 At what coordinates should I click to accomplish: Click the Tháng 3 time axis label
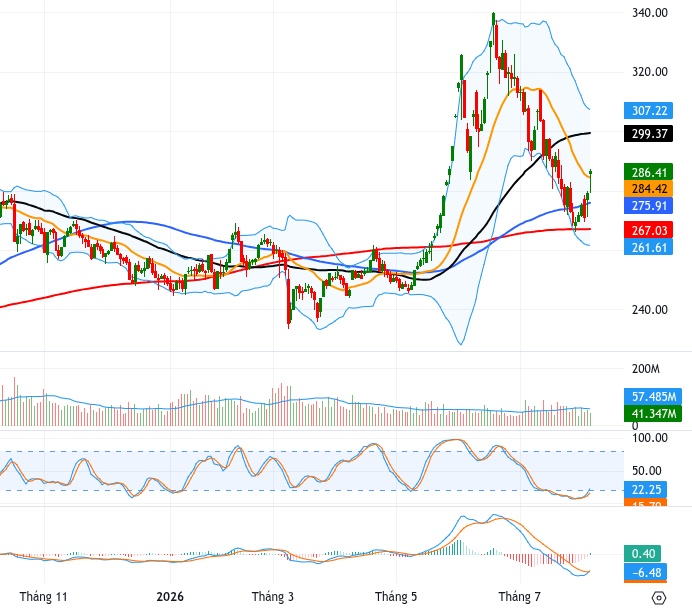pos(272,597)
